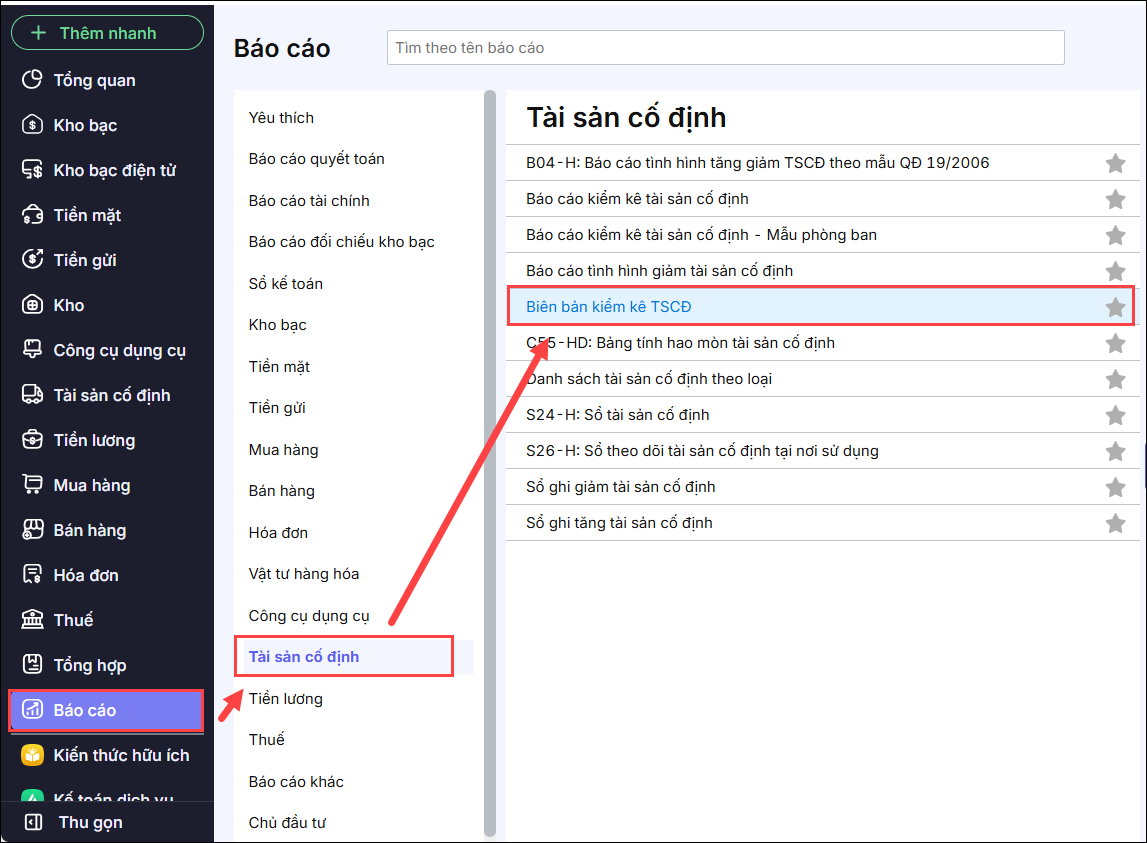This screenshot has width=1147, height=843.
Task: Open Chủ đầu tư report category
Action: 287,823
